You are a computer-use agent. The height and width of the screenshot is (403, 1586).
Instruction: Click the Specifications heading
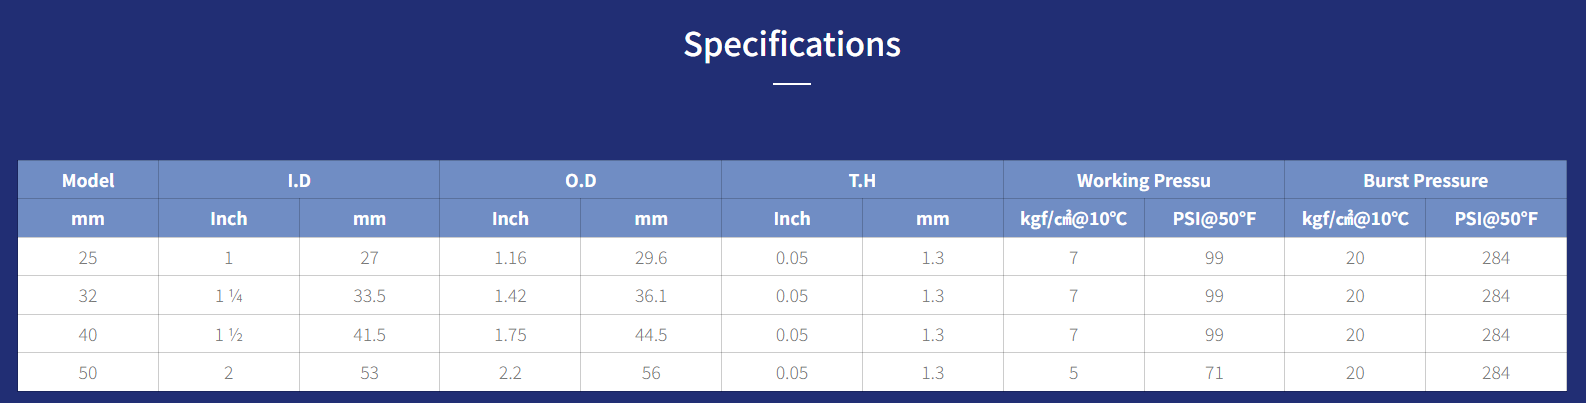(x=792, y=44)
